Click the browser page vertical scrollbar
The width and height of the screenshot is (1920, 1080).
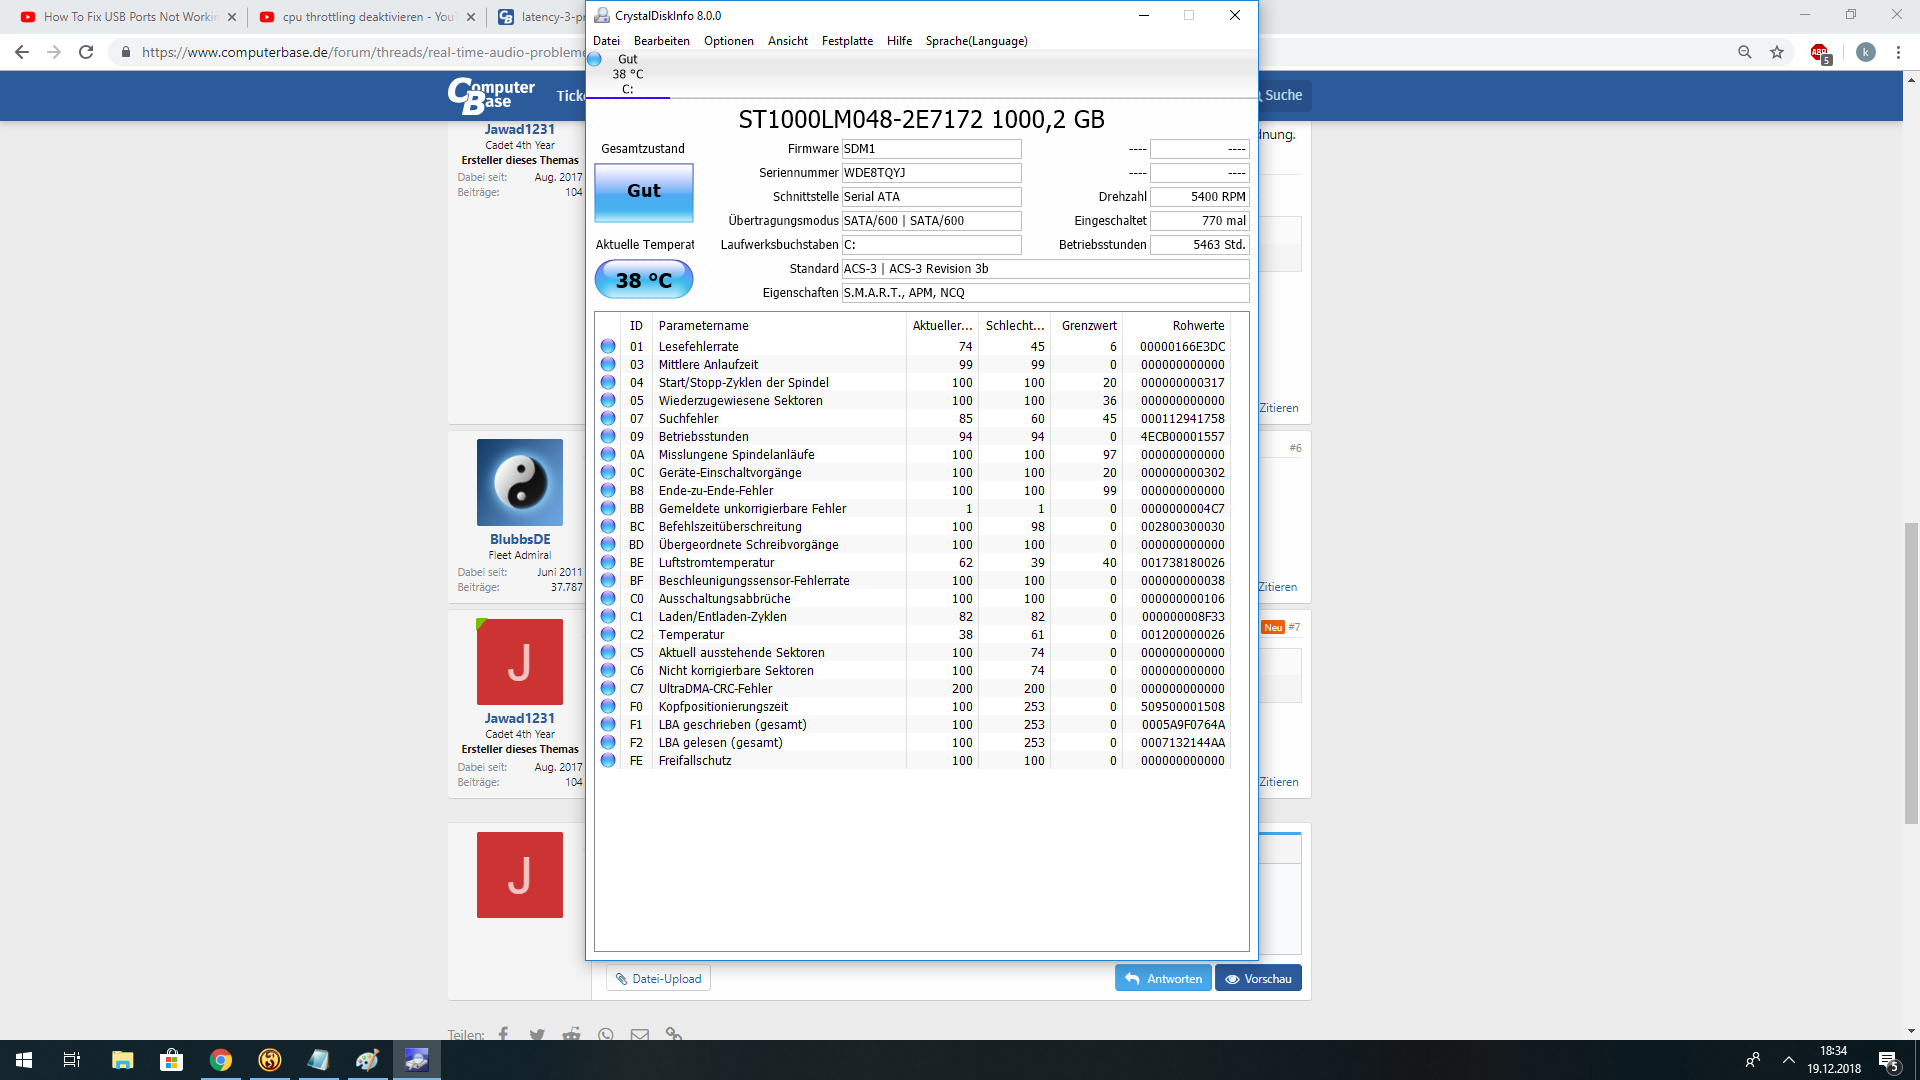pos(1911,672)
